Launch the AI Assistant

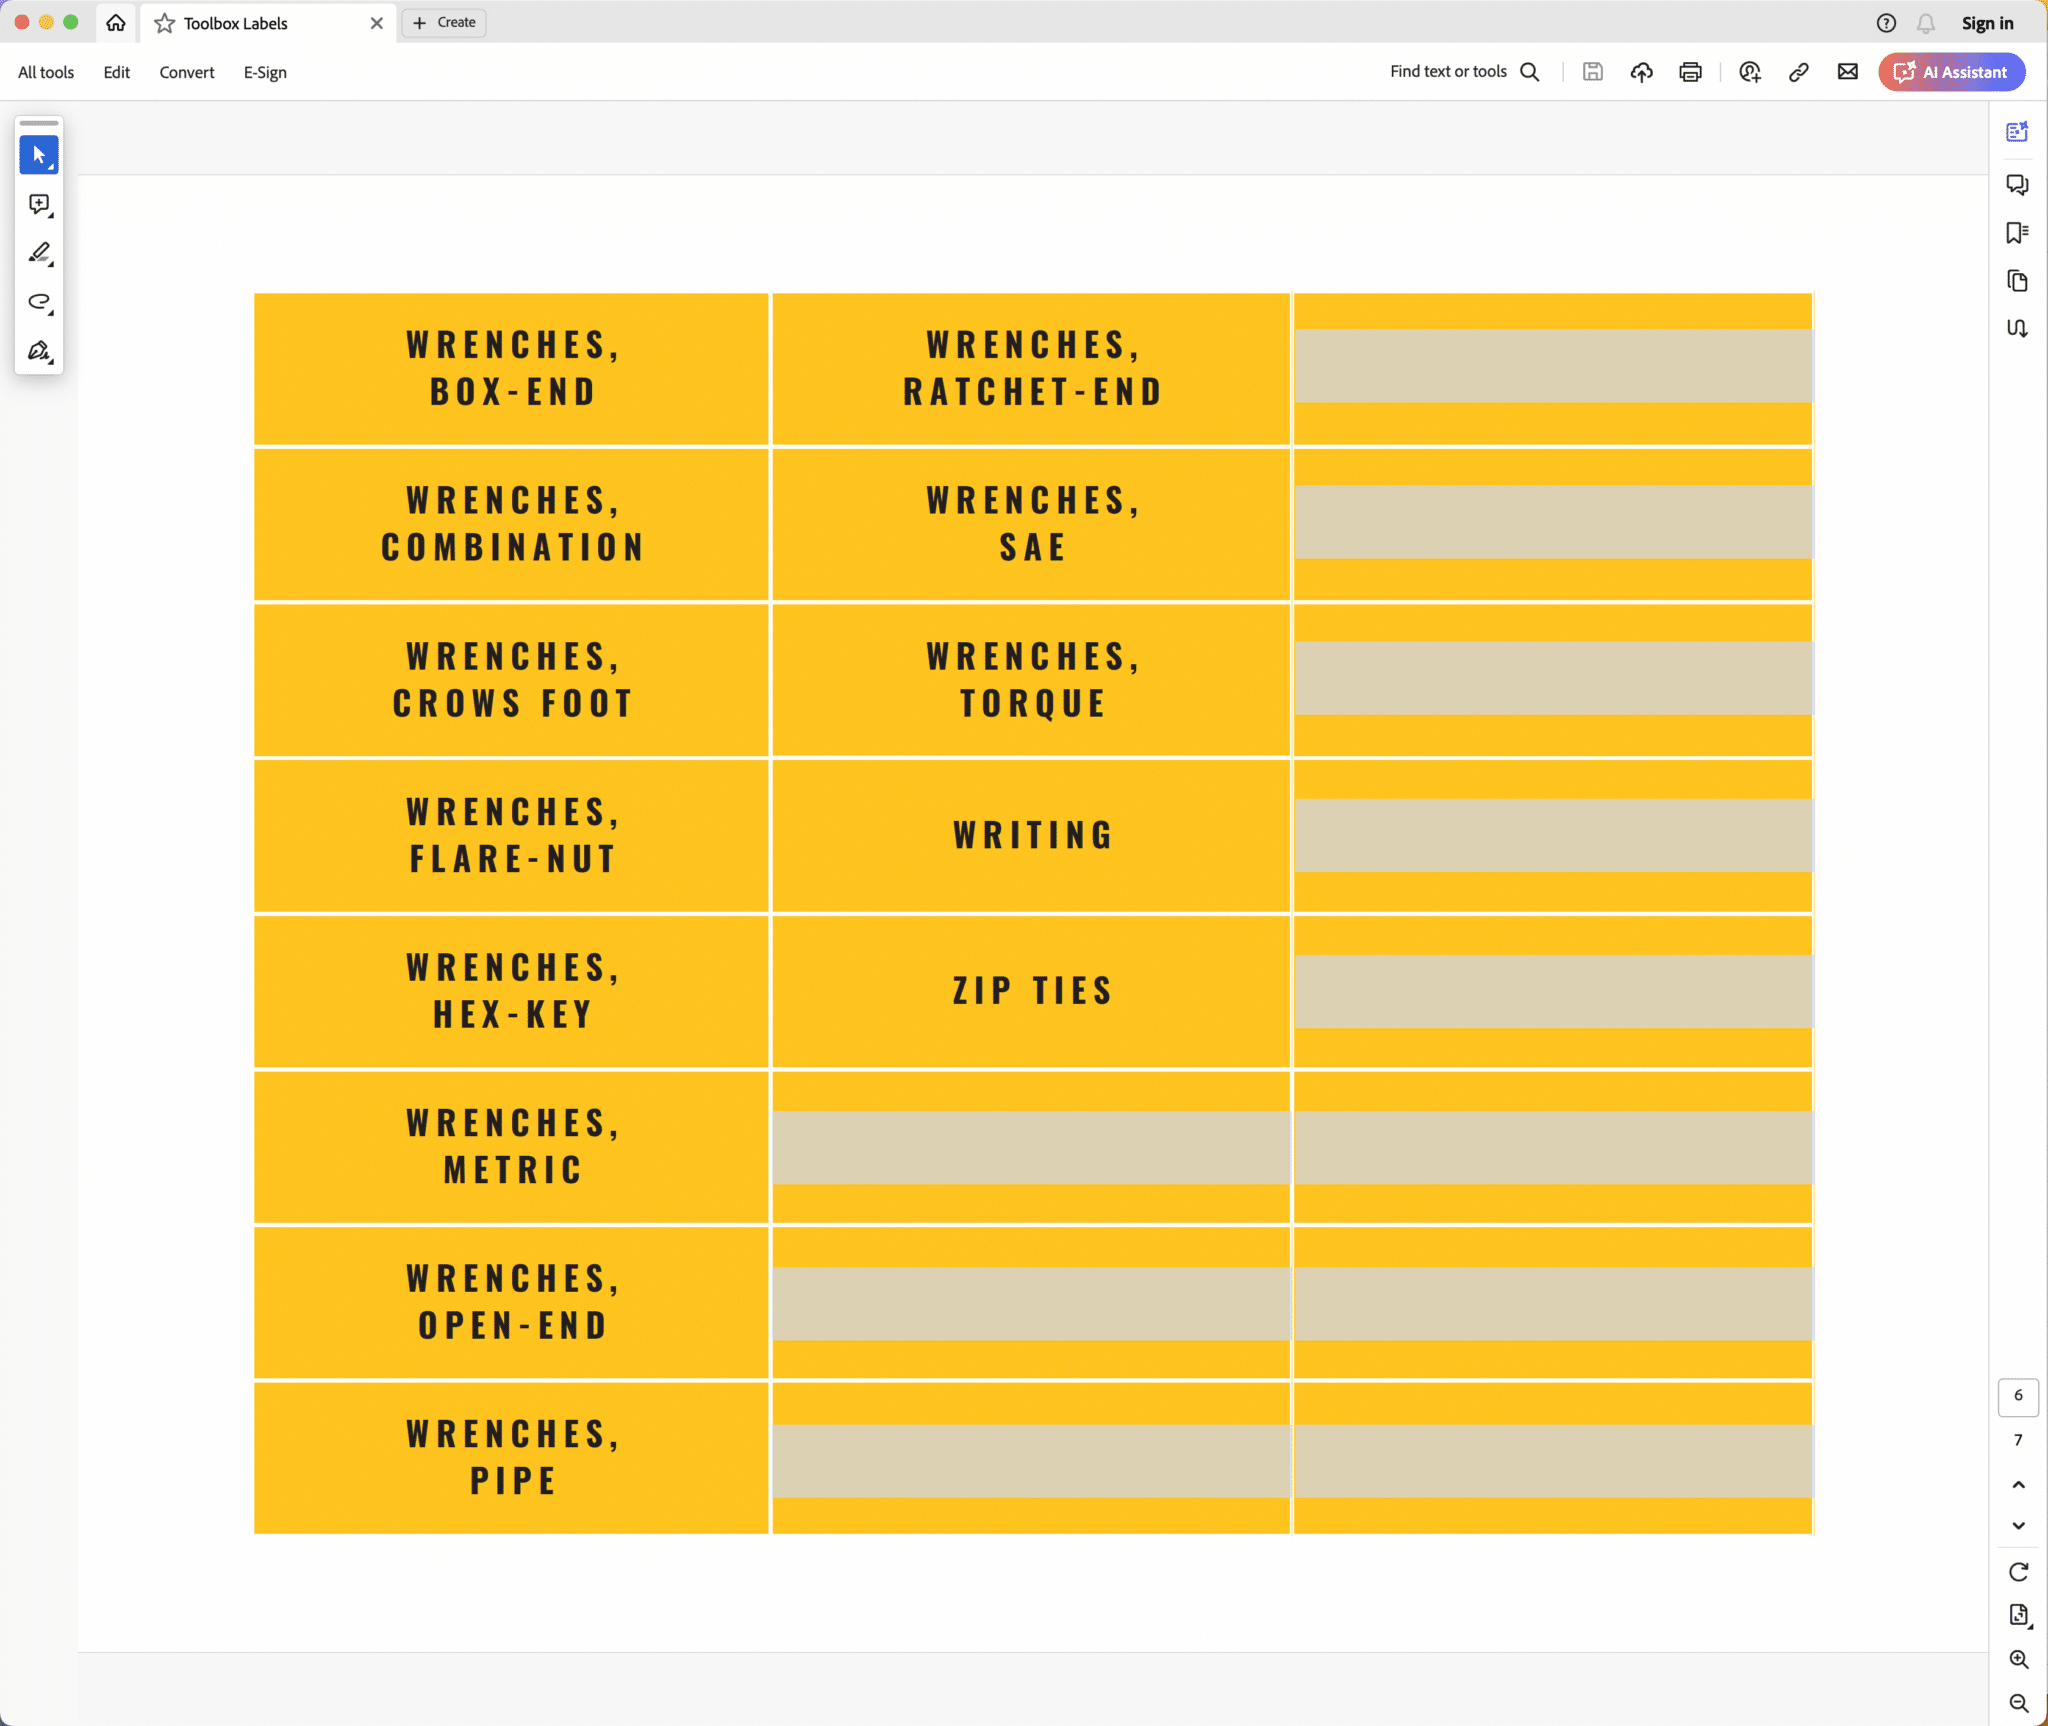[x=1951, y=72]
